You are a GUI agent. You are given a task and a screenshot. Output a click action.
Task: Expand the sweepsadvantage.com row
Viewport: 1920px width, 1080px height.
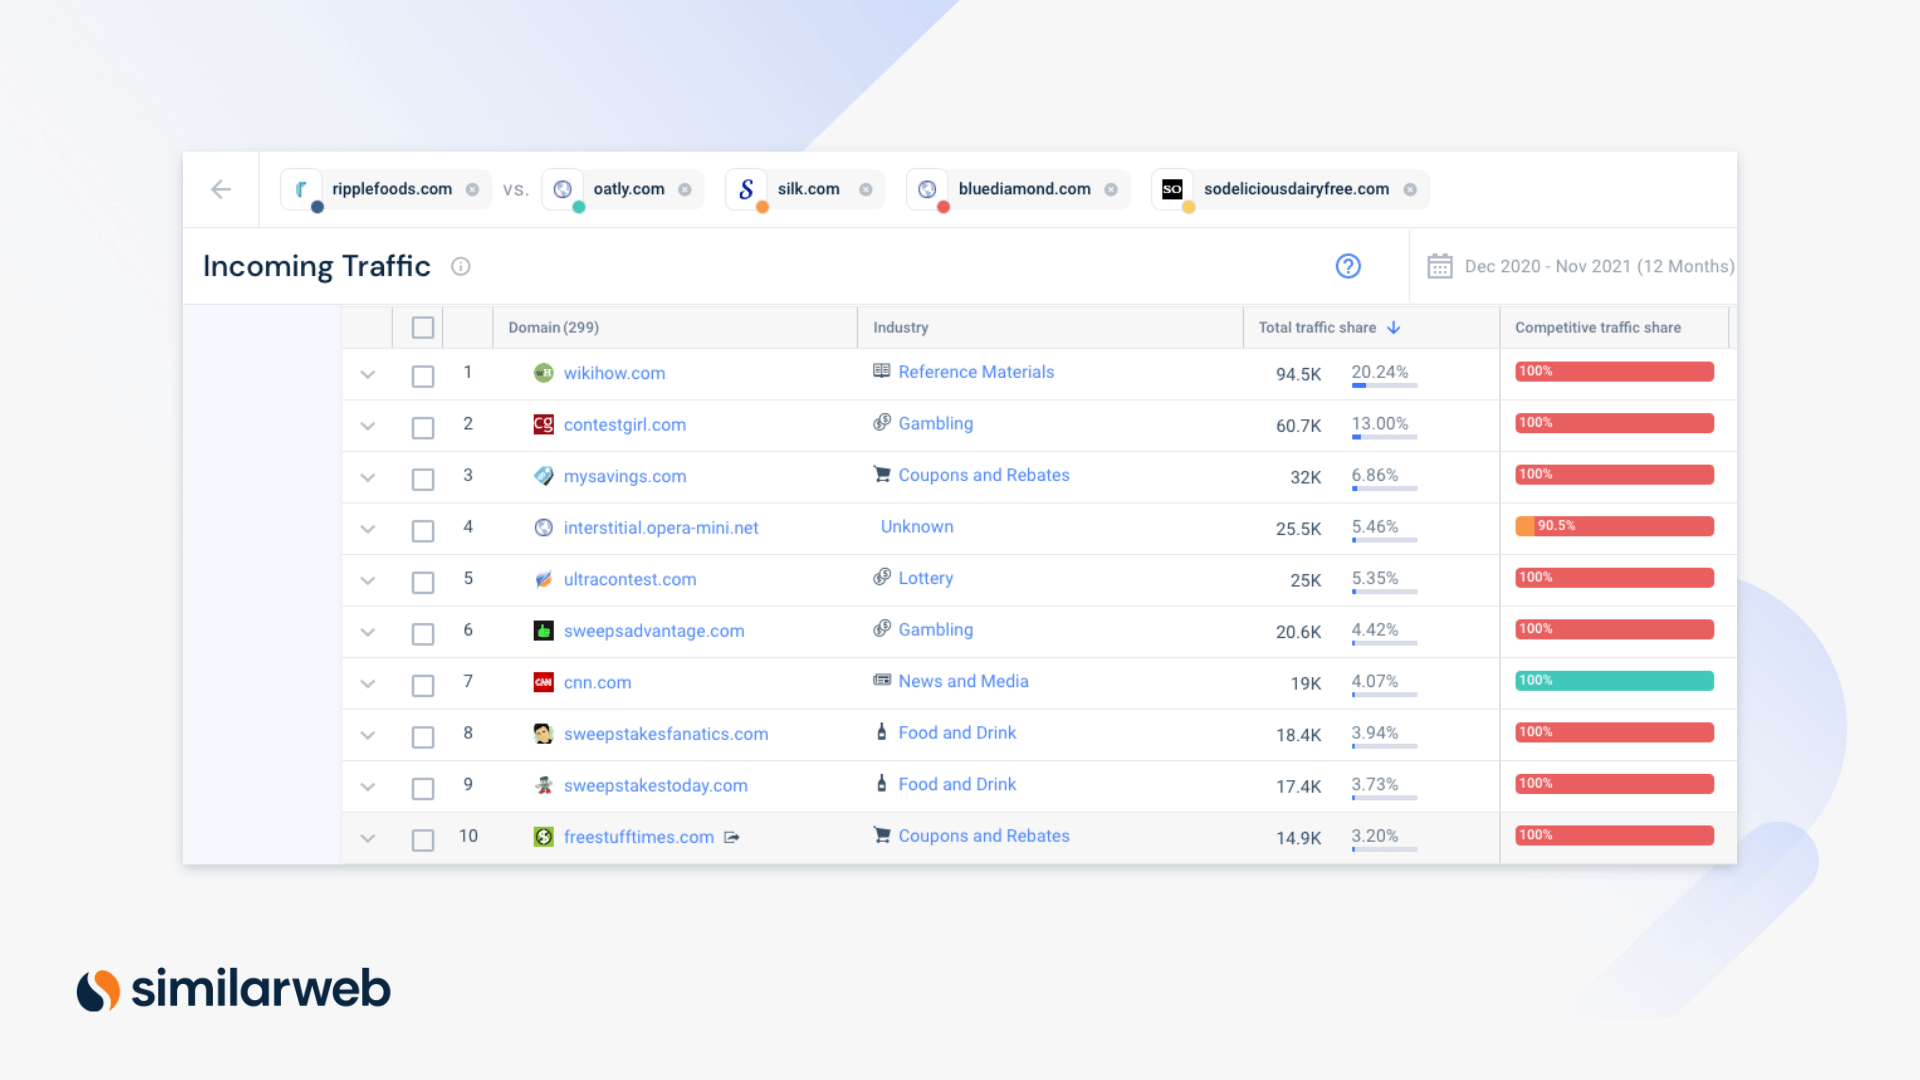[x=368, y=633]
